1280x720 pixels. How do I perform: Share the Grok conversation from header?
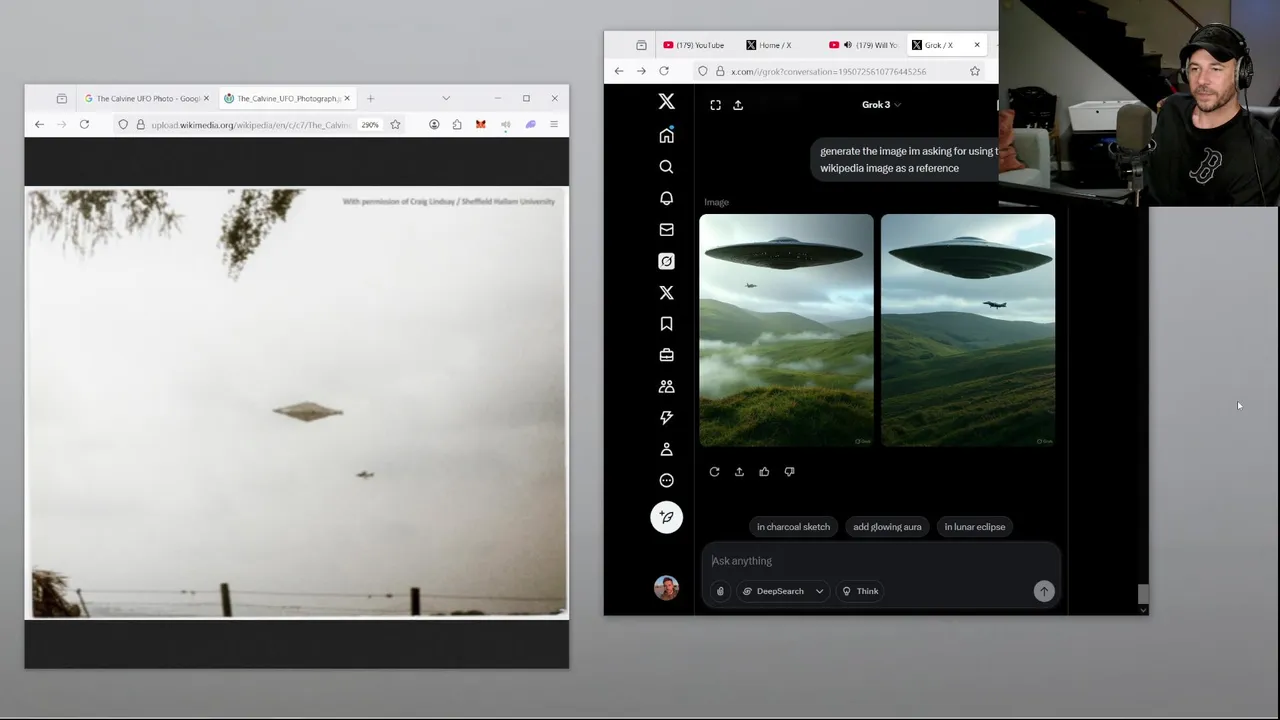click(738, 105)
